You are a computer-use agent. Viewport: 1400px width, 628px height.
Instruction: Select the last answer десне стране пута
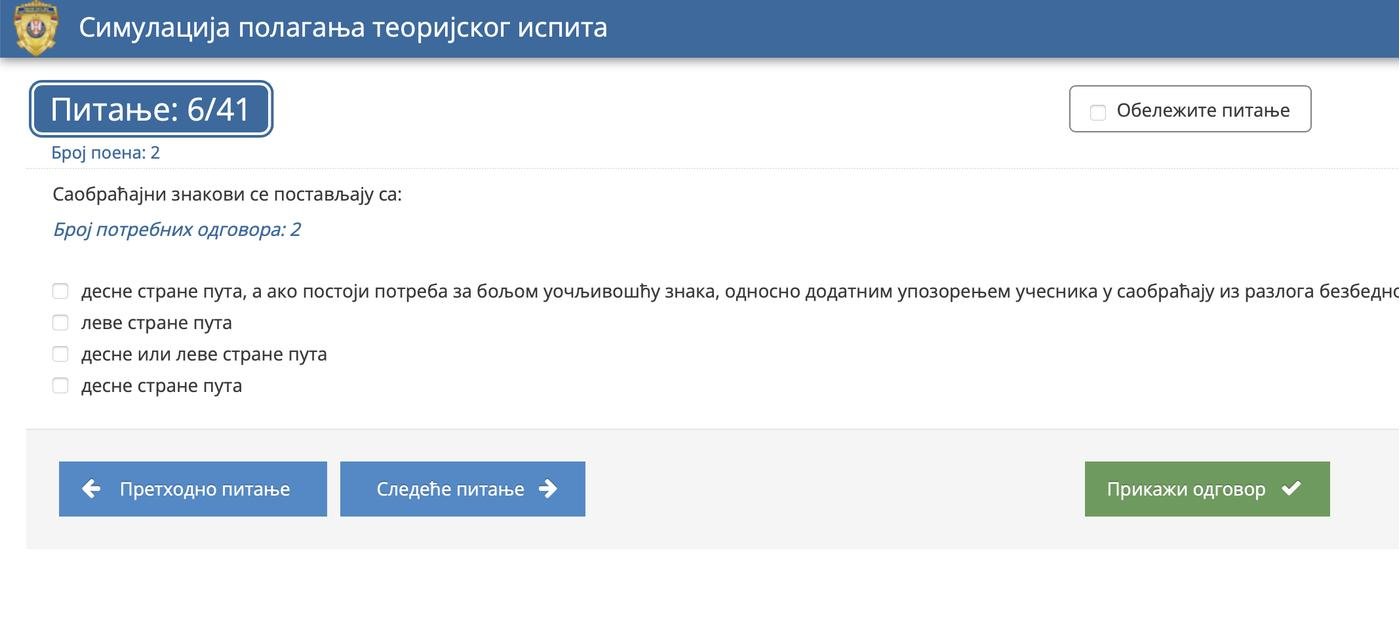(x=60, y=384)
